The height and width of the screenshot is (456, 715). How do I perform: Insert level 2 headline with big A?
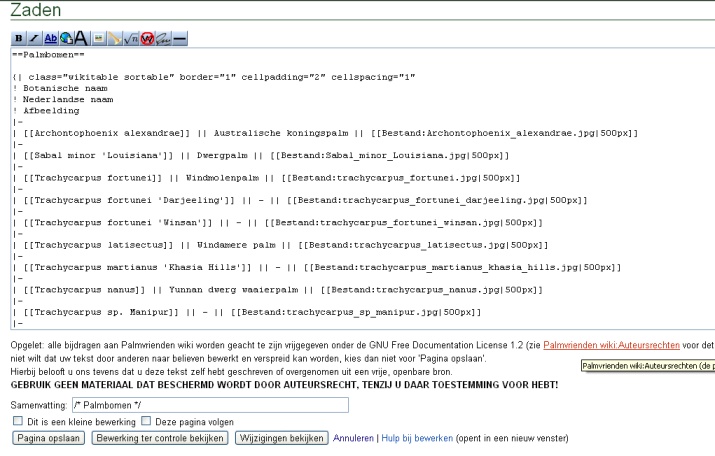80,37
